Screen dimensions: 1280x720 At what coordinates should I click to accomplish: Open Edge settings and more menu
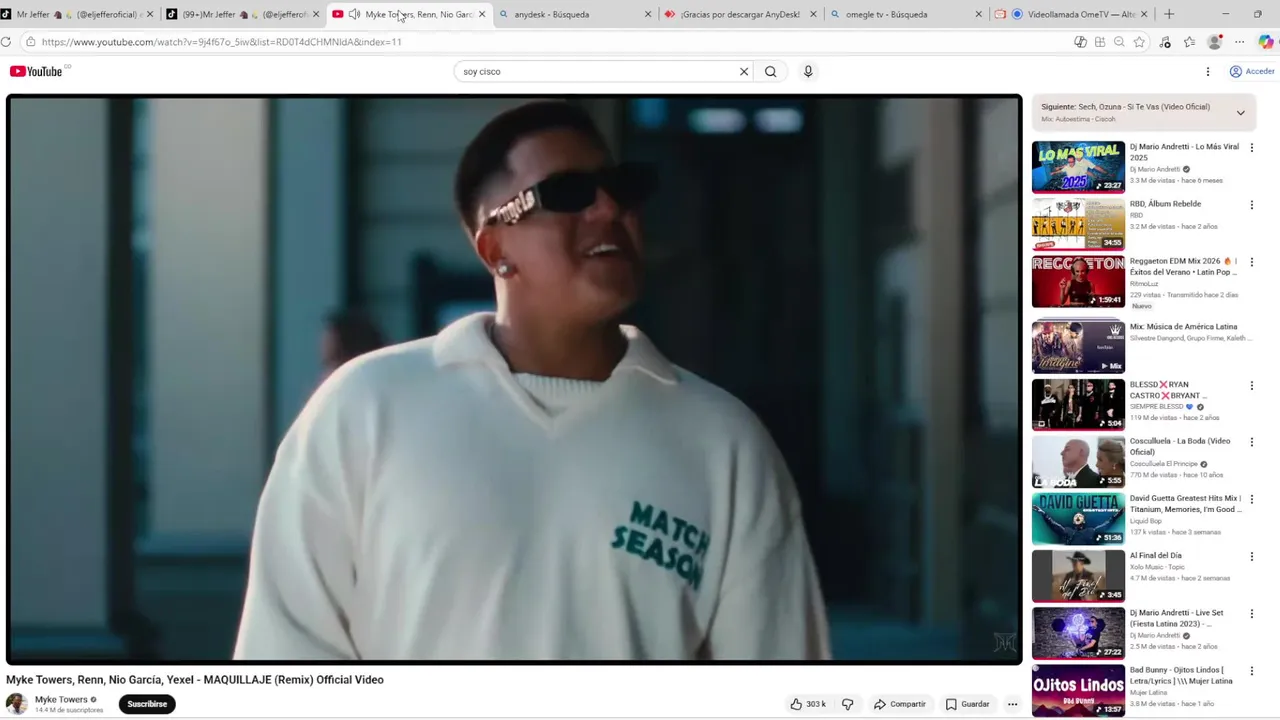[x=1240, y=42]
